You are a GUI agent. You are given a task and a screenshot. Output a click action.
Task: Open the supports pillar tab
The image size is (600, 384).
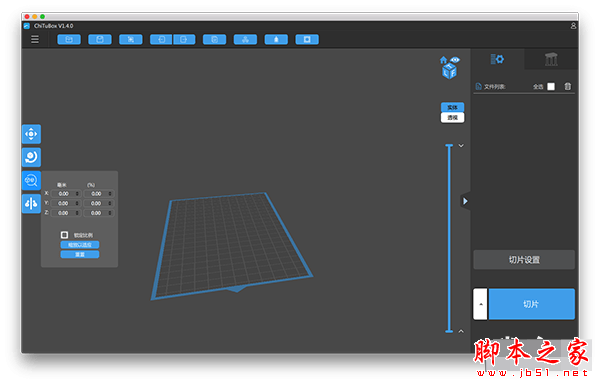click(x=551, y=59)
